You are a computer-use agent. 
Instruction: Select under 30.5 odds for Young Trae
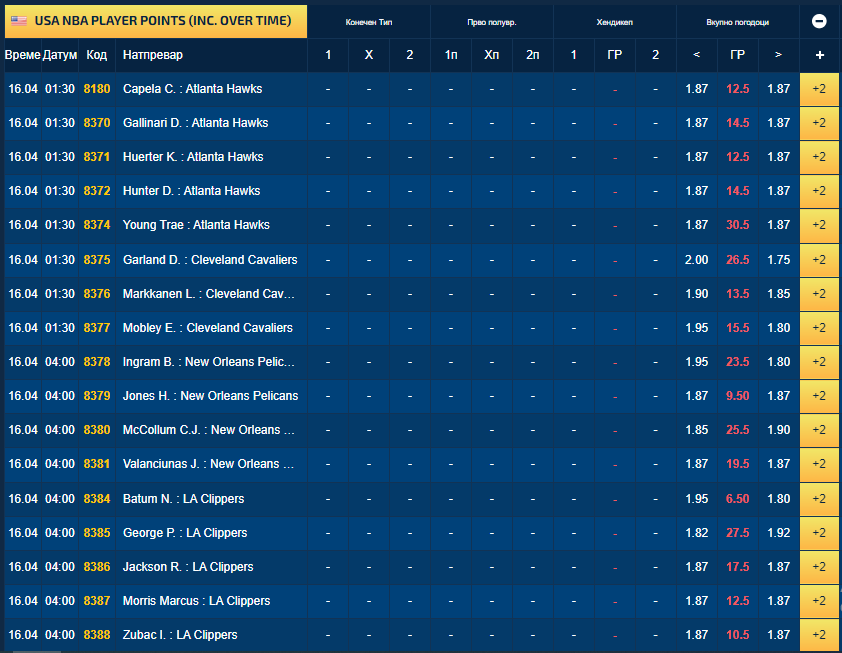point(696,225)
